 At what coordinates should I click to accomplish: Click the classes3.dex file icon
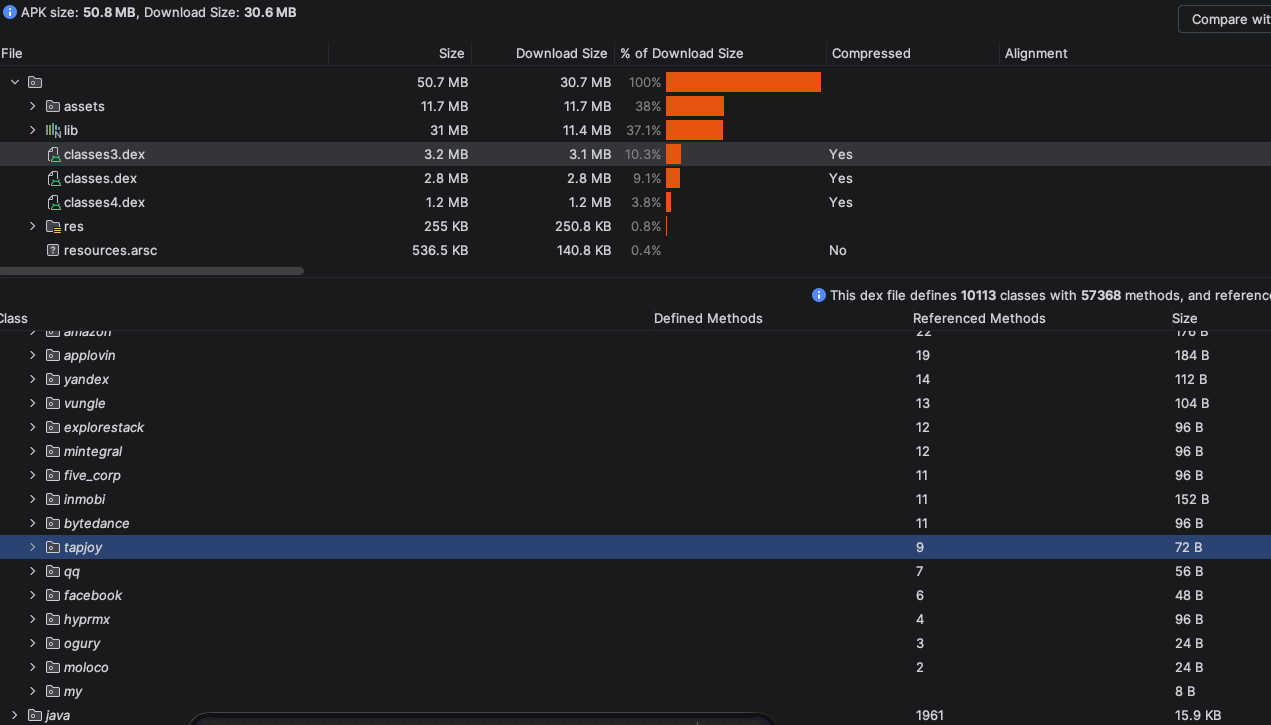point(54,154)
